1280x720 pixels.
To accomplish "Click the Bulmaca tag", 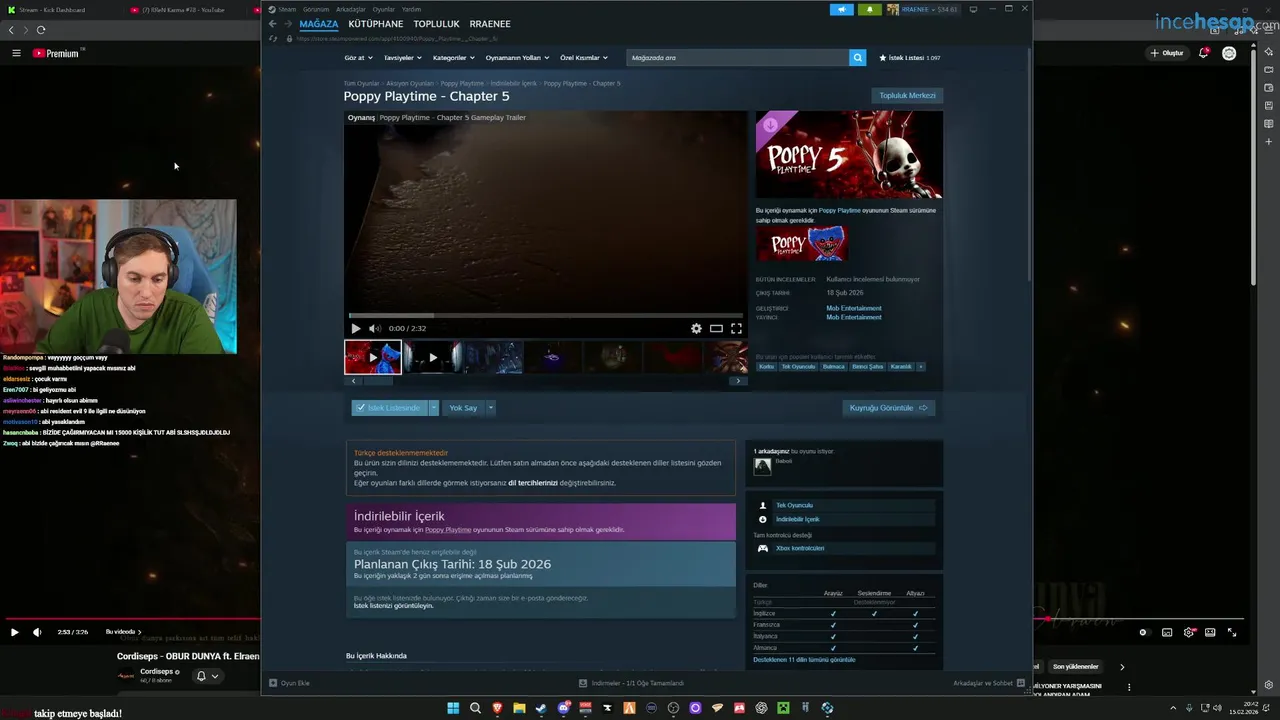I will coord(833,367).
